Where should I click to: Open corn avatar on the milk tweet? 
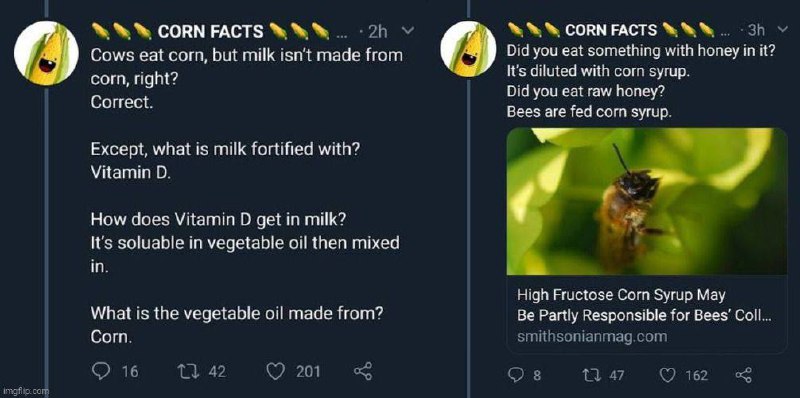(46, 54)
